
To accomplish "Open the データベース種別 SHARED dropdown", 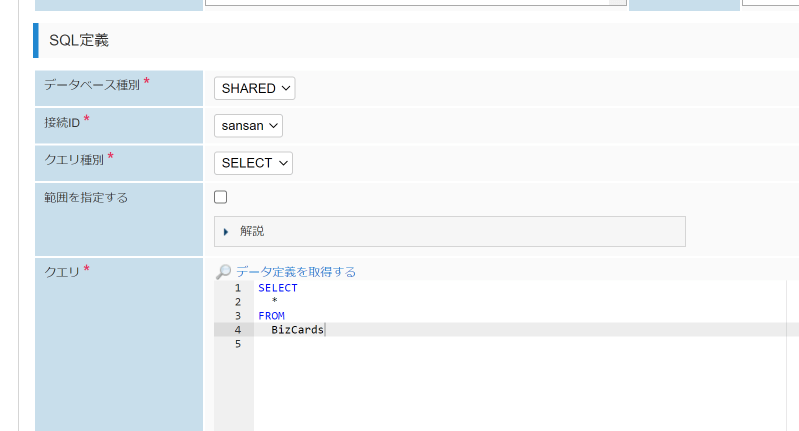I will tap(255, 88).
